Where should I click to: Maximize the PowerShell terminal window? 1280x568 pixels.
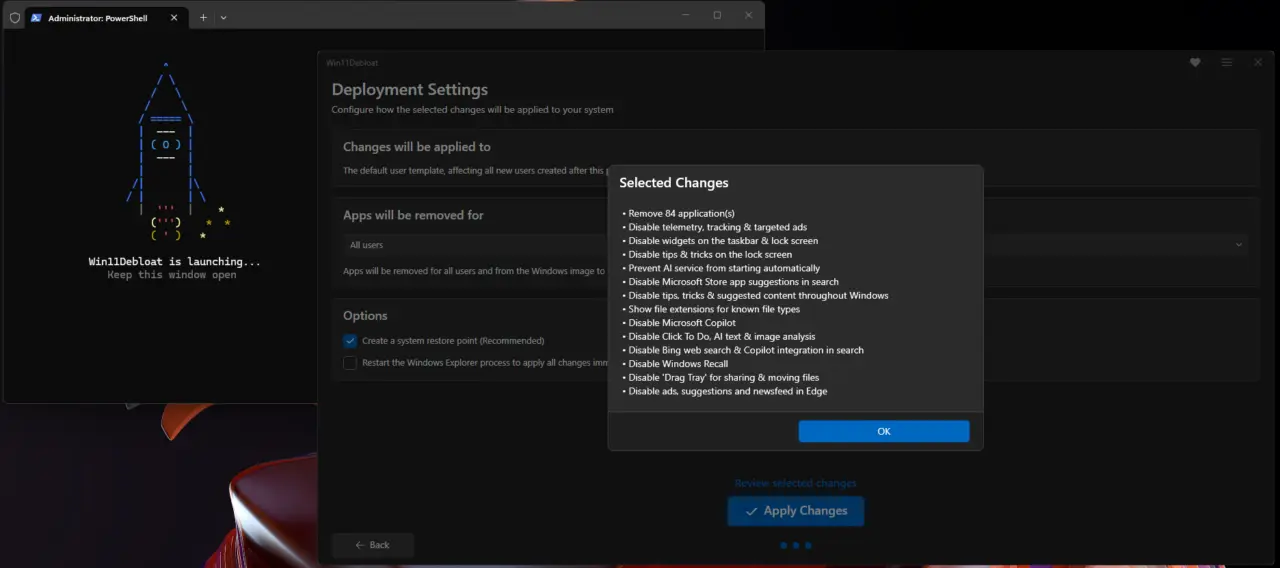717,15
